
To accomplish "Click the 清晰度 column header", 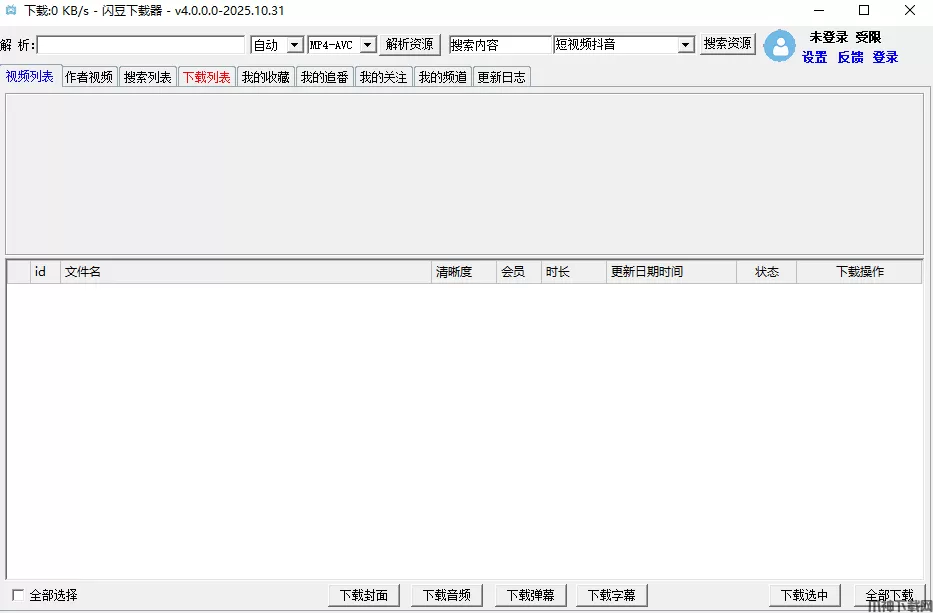I will pyautogui.click(x=464, y=272).
